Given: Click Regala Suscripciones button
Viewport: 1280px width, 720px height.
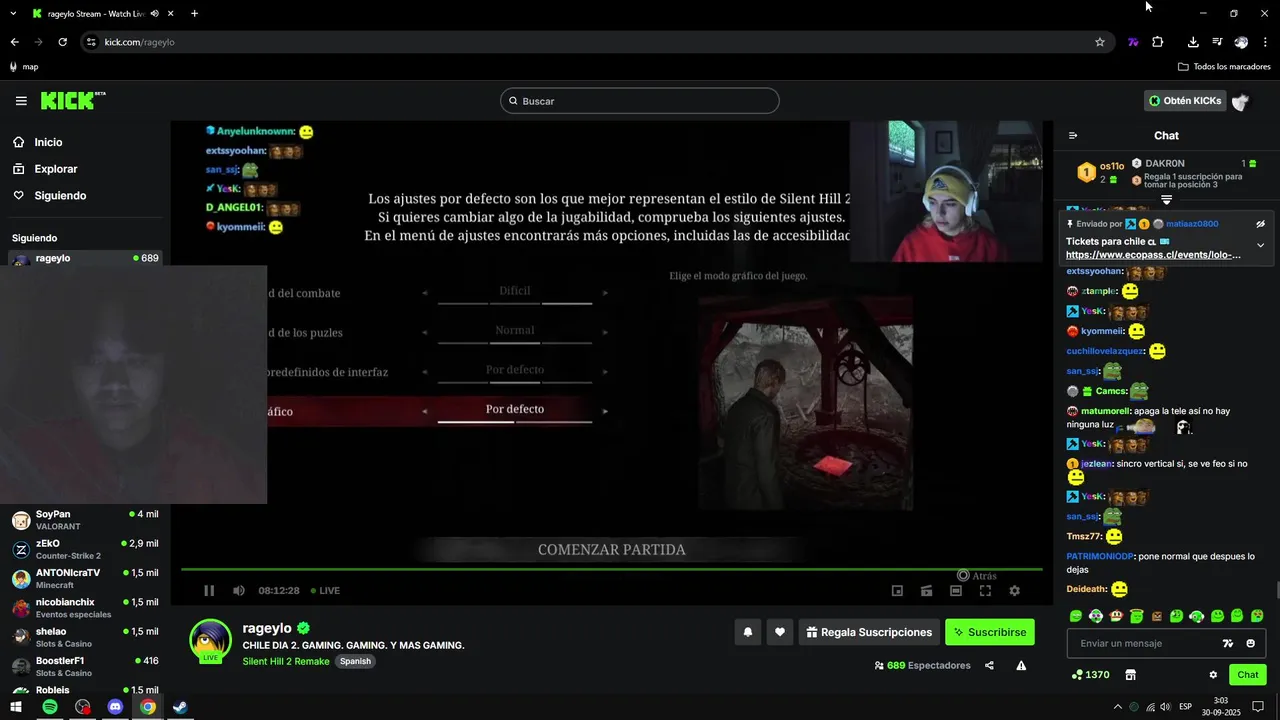Looking at the screenshot, I should 869,632.
